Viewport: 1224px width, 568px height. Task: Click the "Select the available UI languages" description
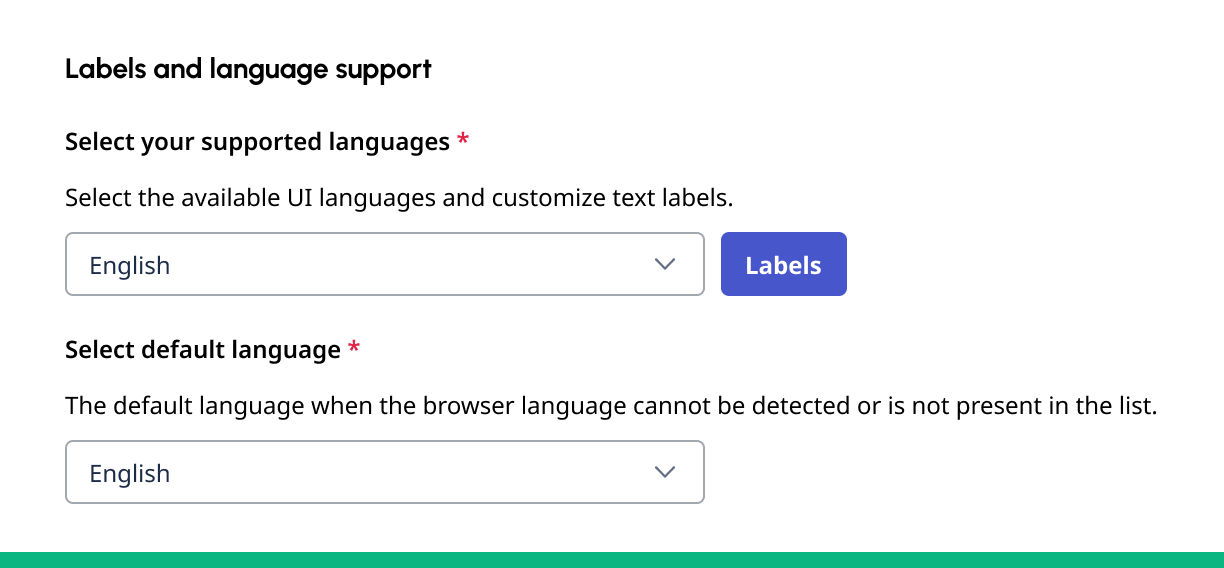pos(399,198)
